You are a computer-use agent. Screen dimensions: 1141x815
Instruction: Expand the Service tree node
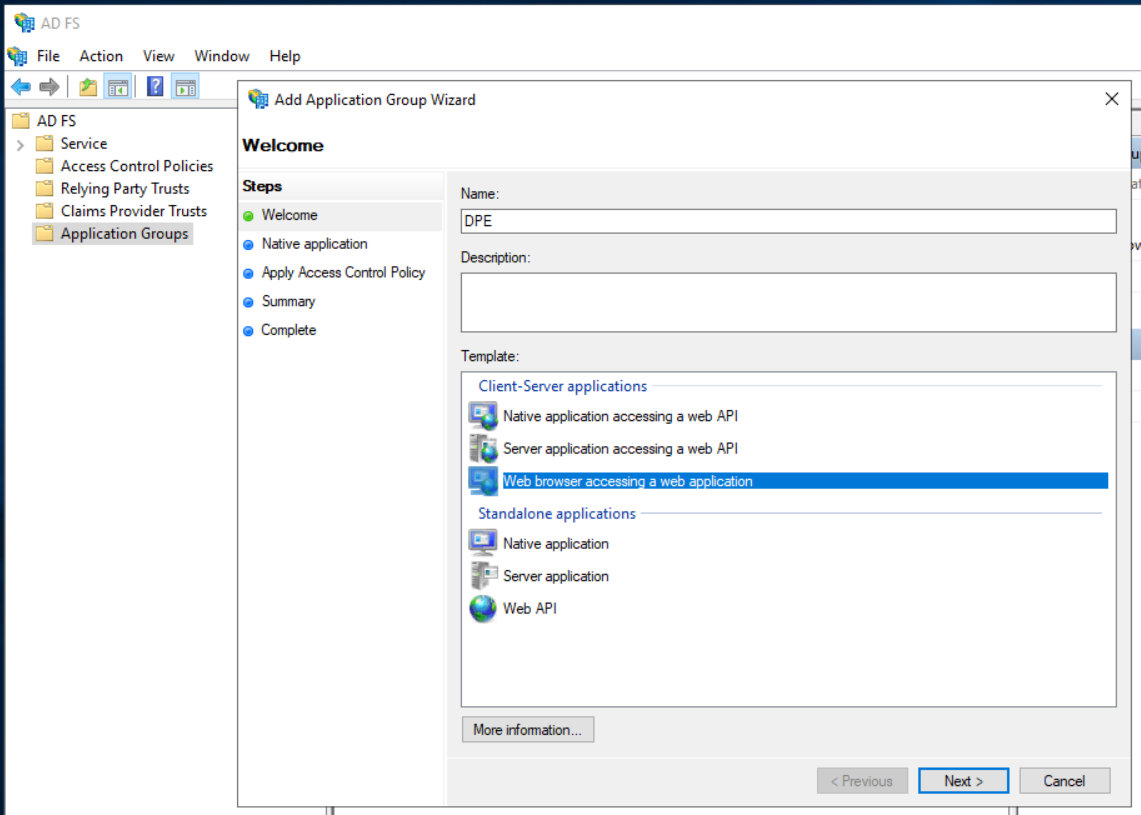click(x=20, y=145)
